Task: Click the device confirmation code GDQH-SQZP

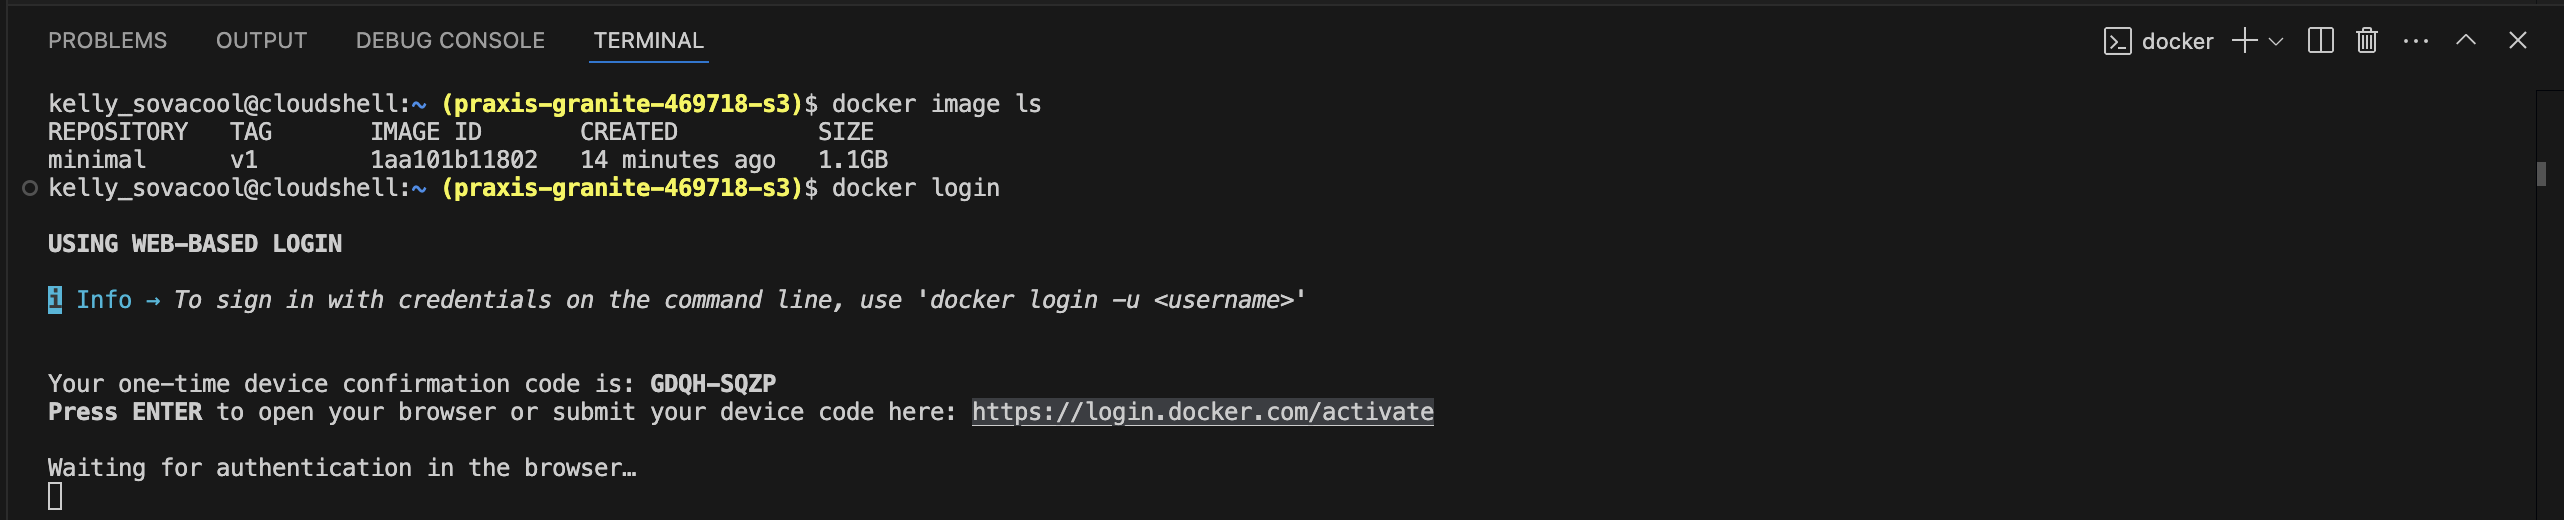Action: coord(712,384)
